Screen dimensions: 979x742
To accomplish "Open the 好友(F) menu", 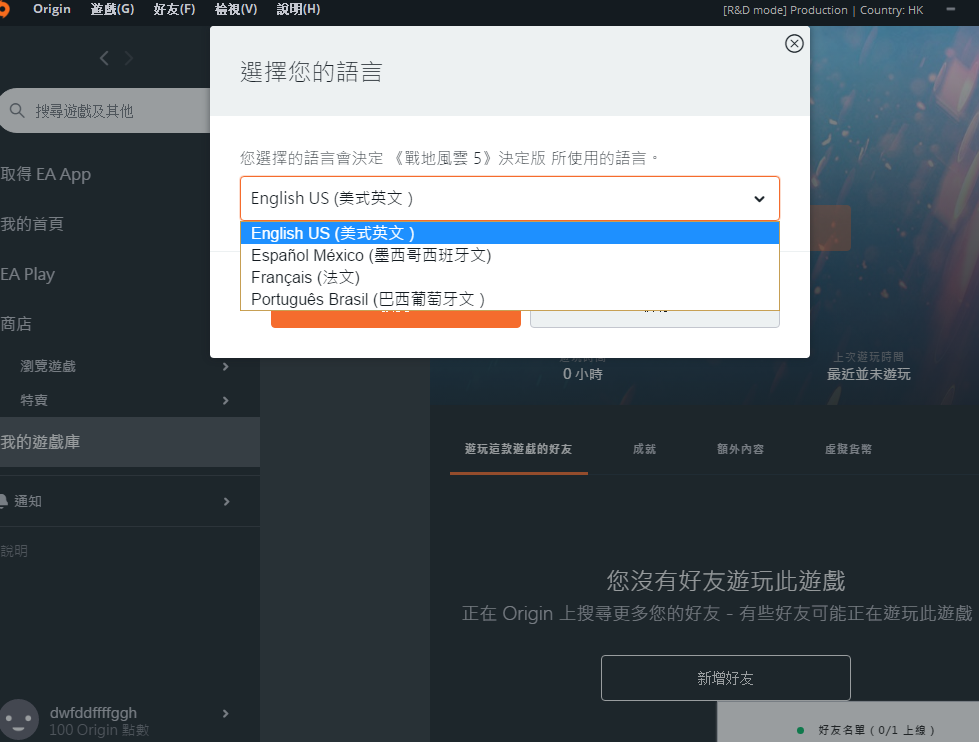I will [174, 10].
